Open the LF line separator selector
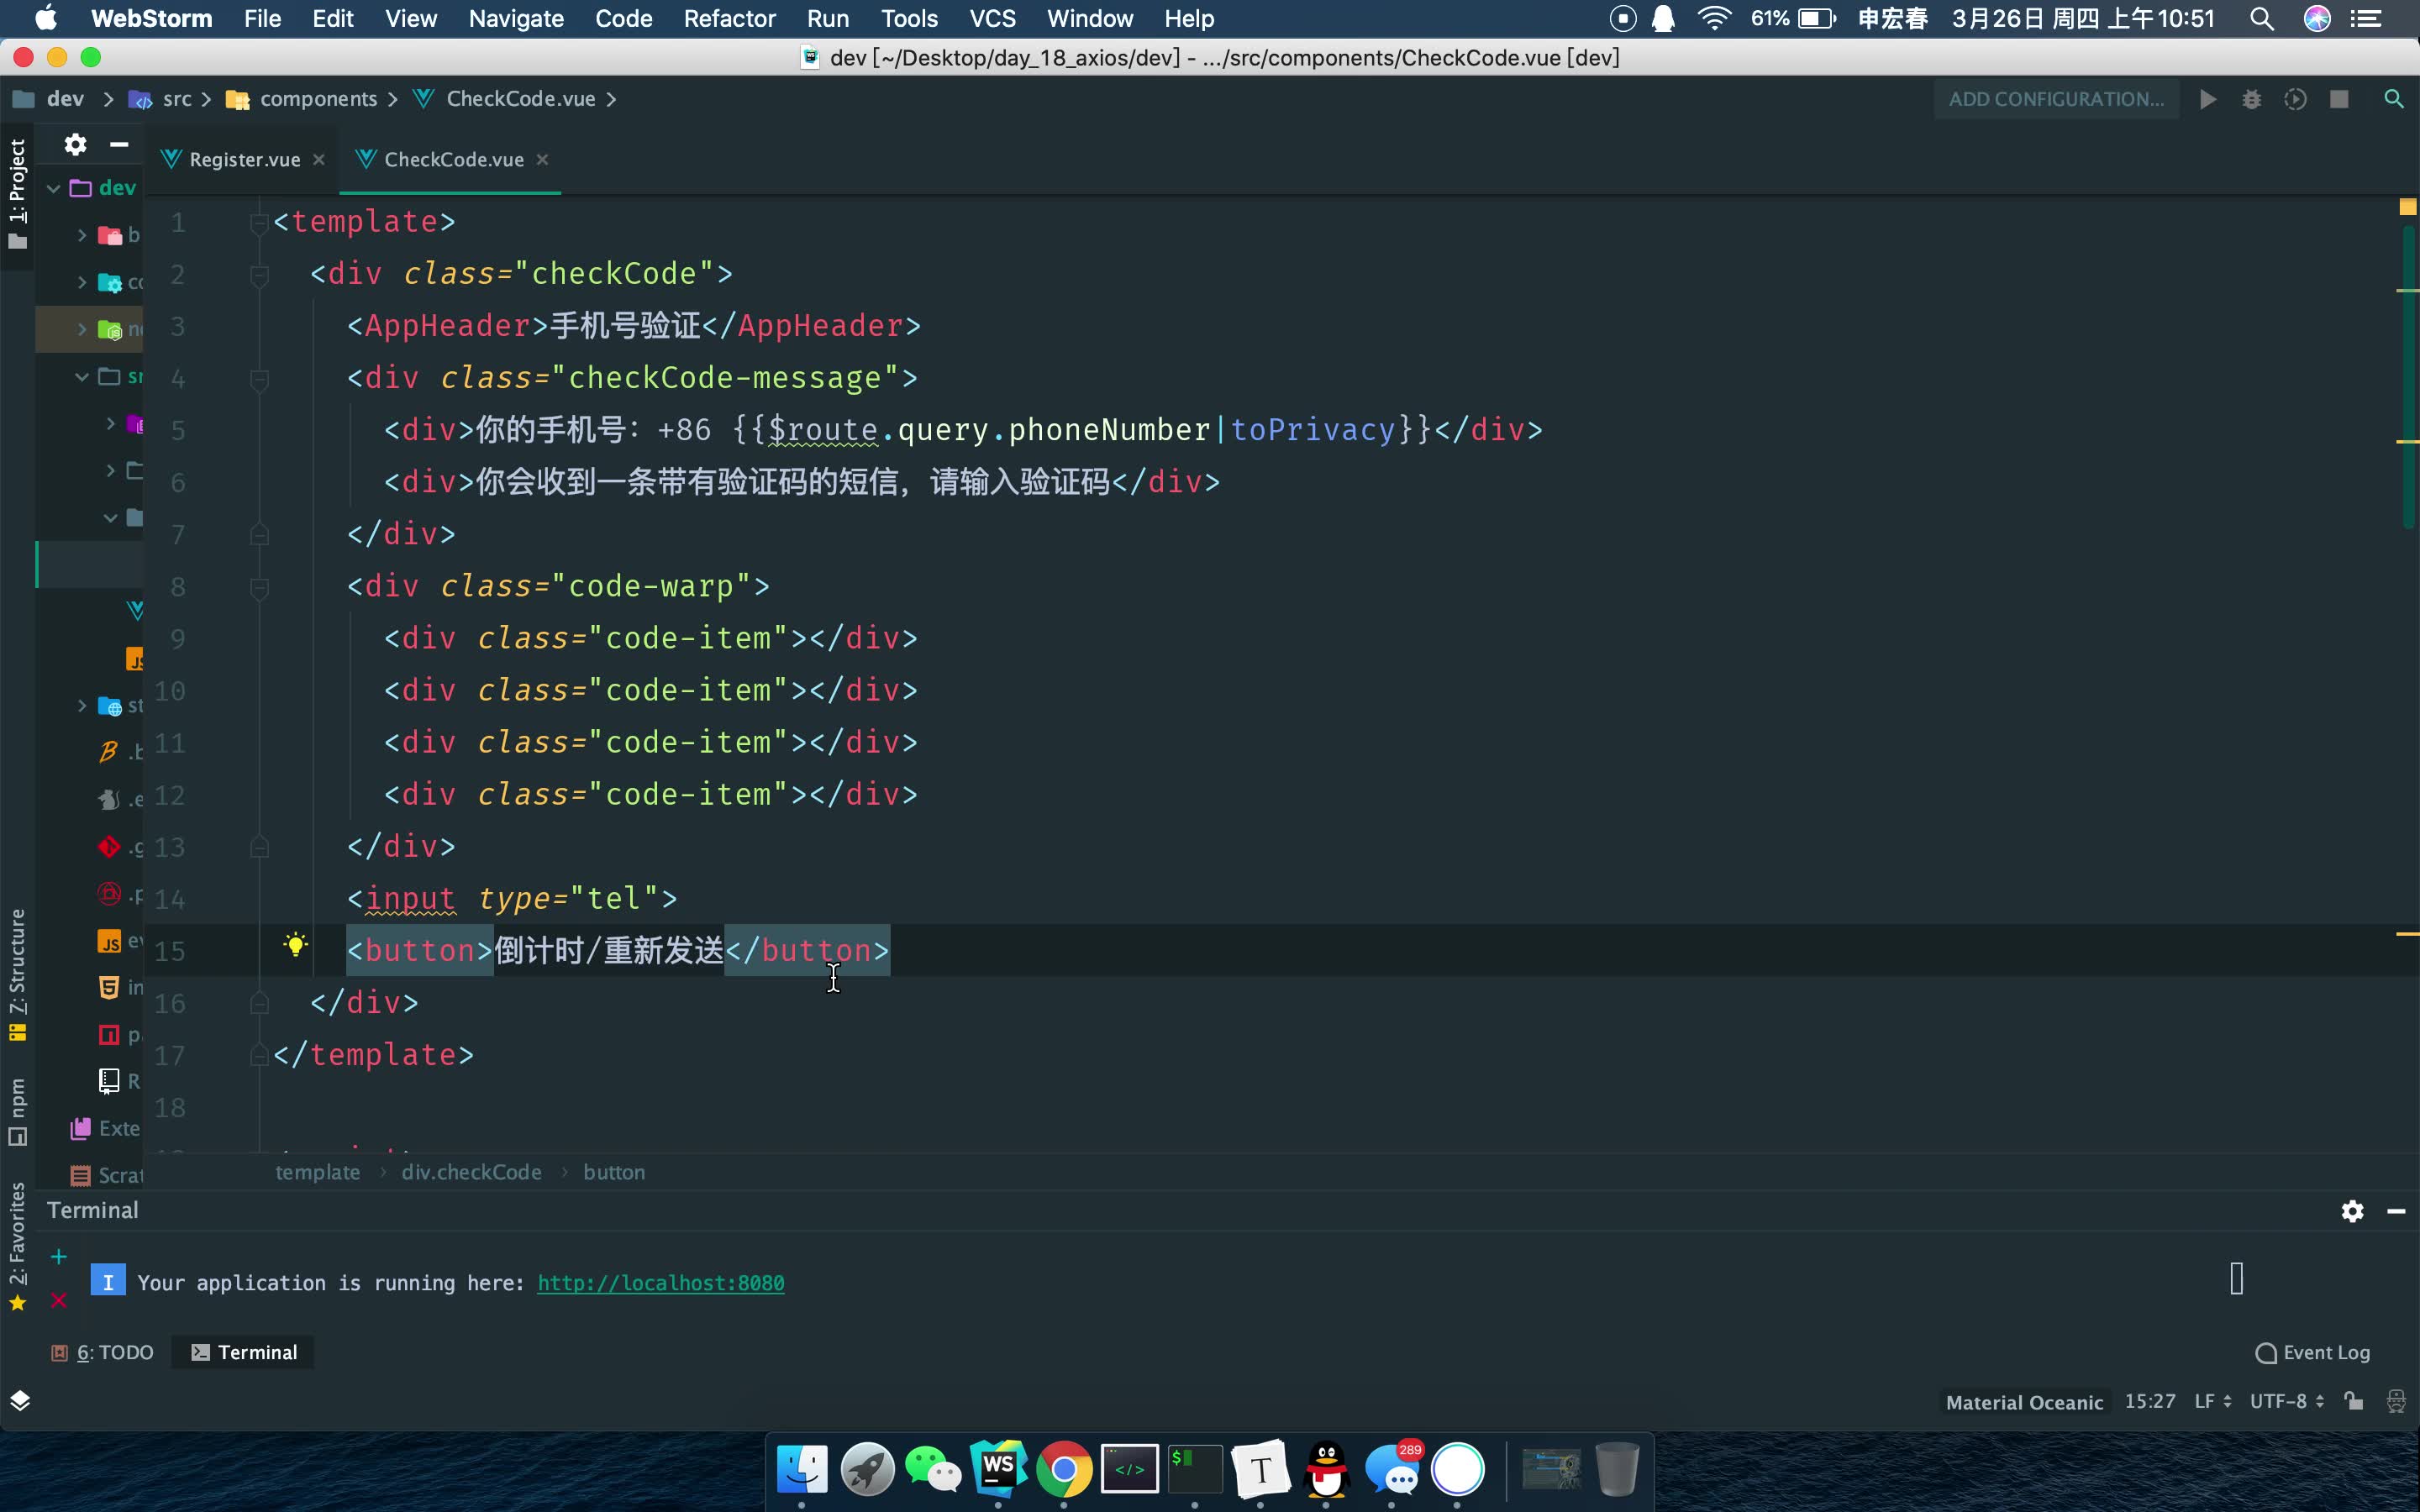2420x1512 pixels. (x=2210, y=1401)
